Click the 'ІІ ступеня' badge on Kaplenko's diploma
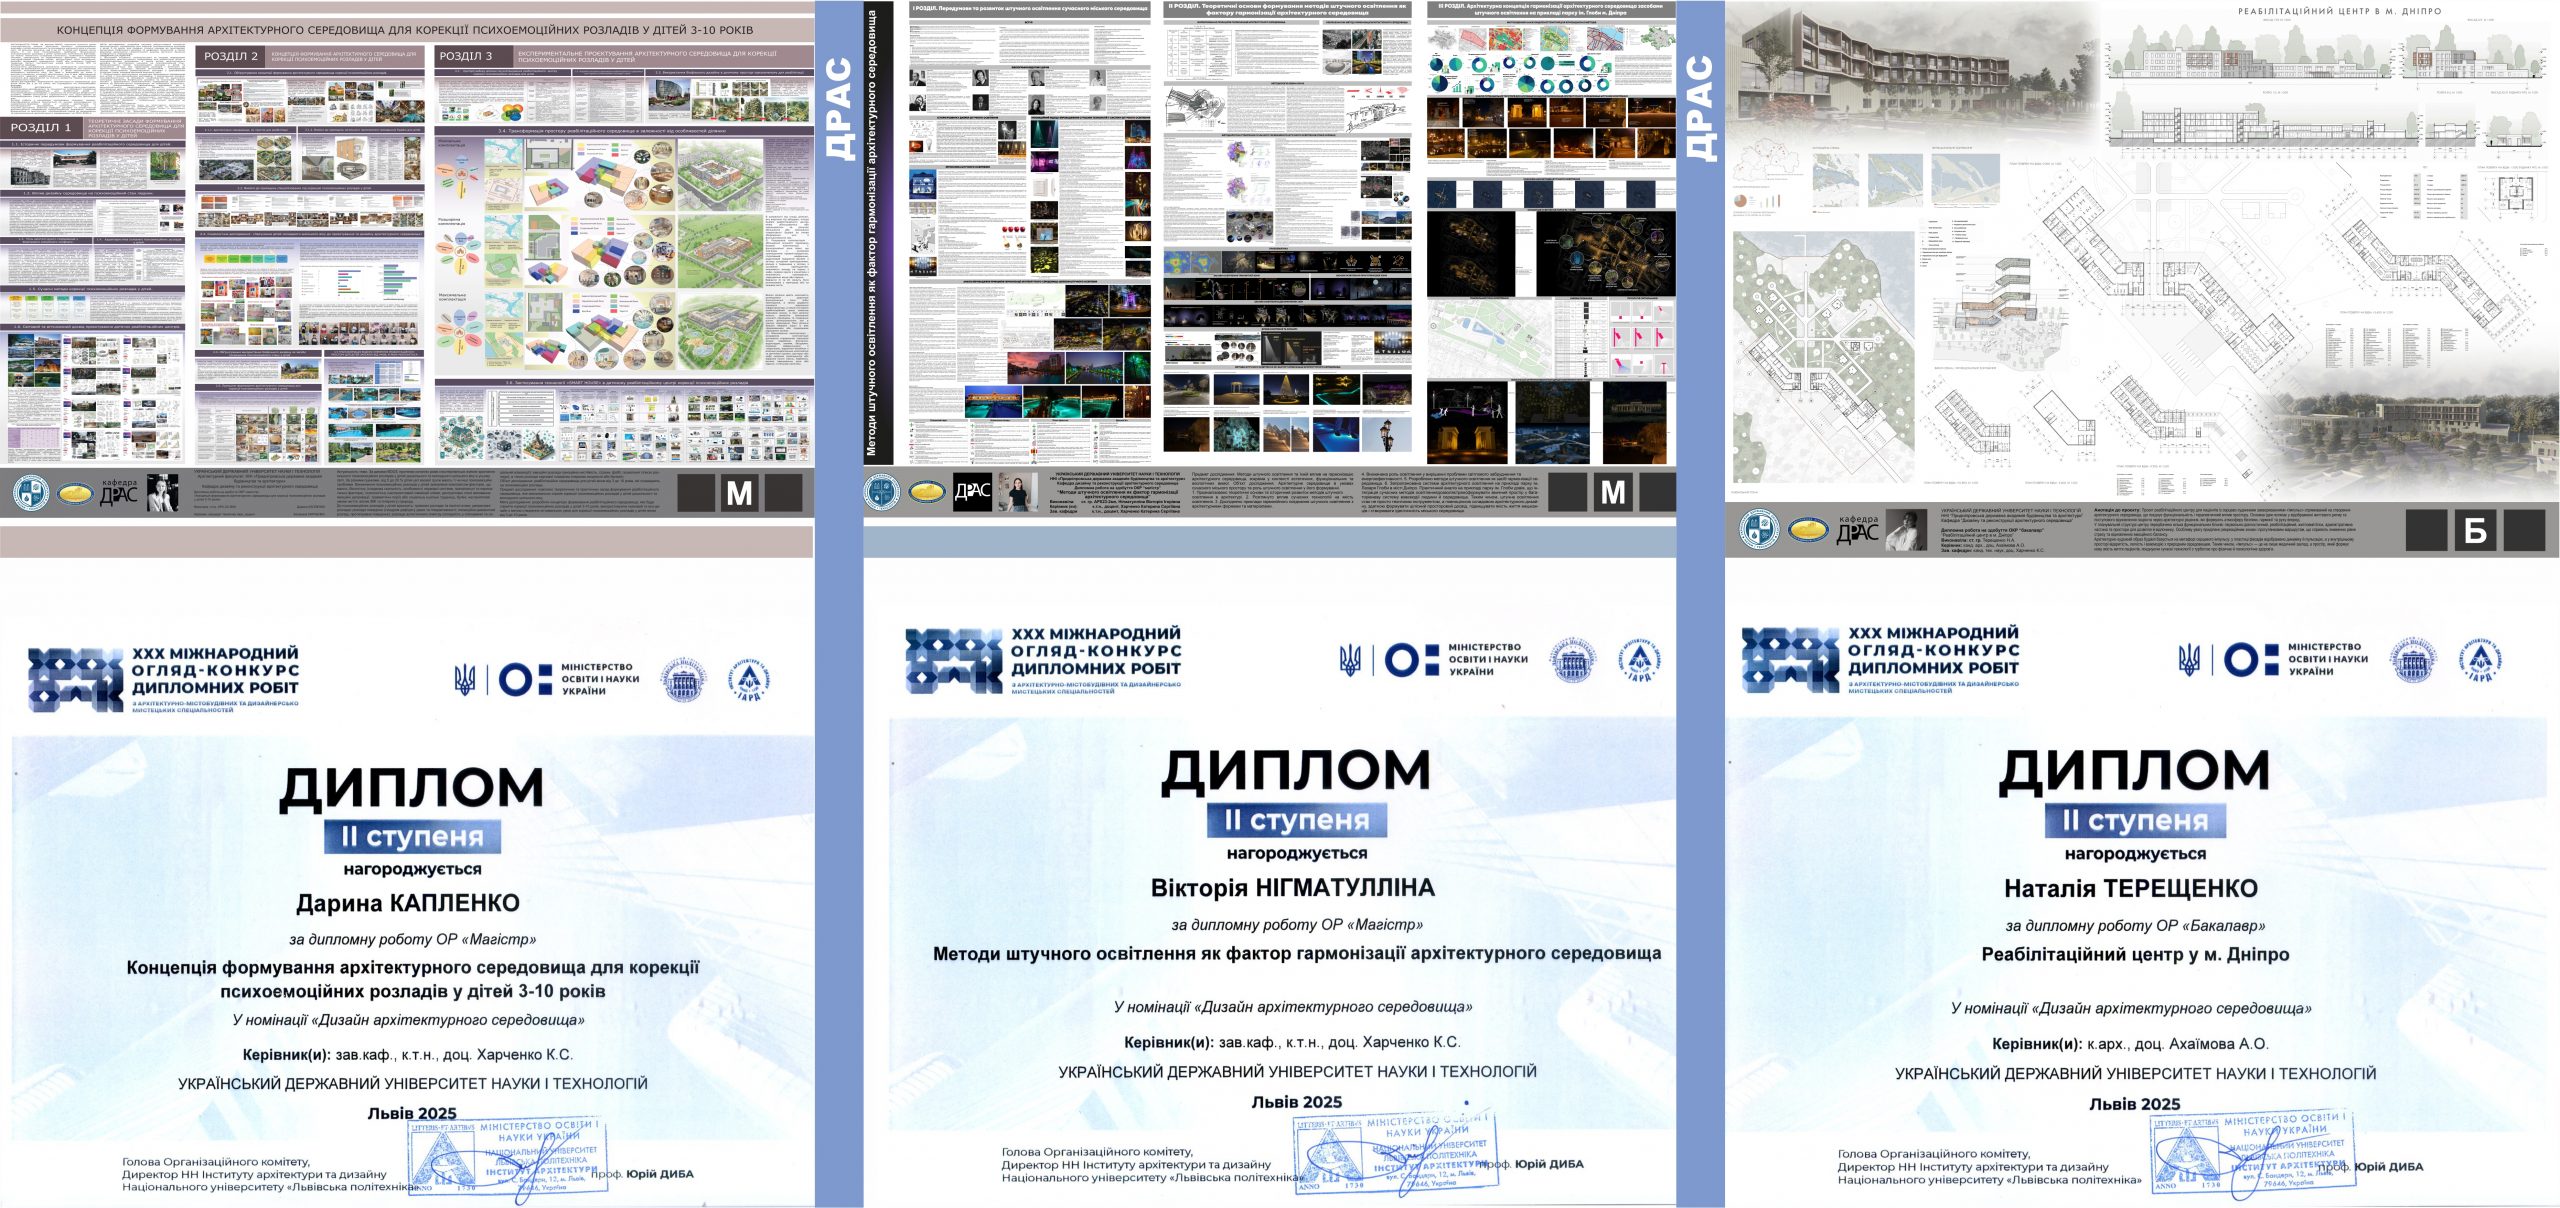Image resolution: width=2560 pixels, height=1208 pixels. (412, 836)
